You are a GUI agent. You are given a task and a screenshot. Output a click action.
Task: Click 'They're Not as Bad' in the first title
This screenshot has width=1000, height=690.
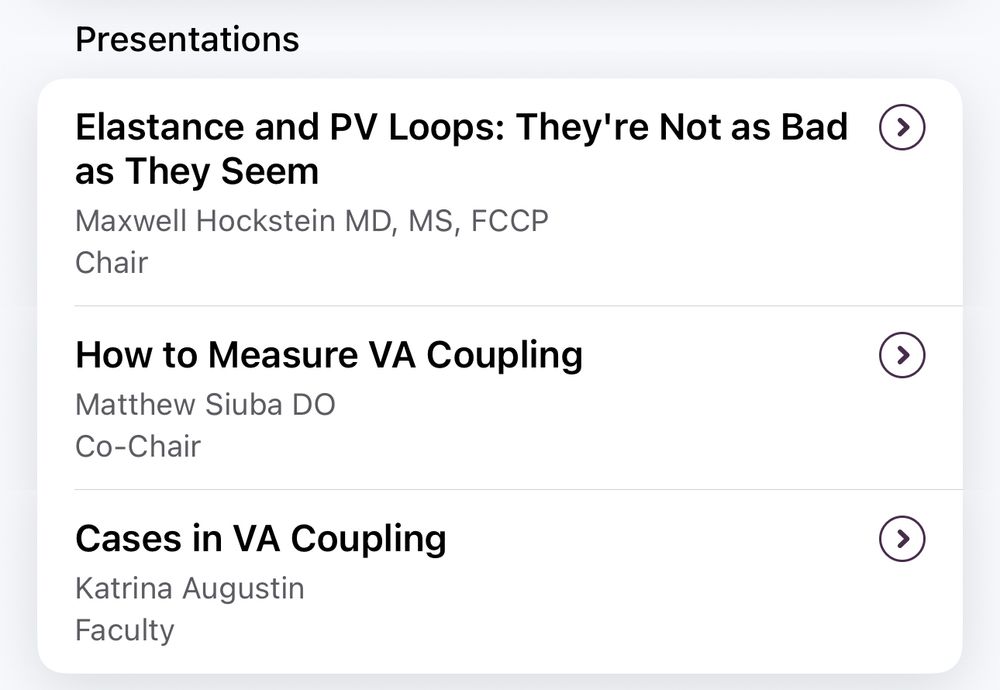(x=682, y=128)
